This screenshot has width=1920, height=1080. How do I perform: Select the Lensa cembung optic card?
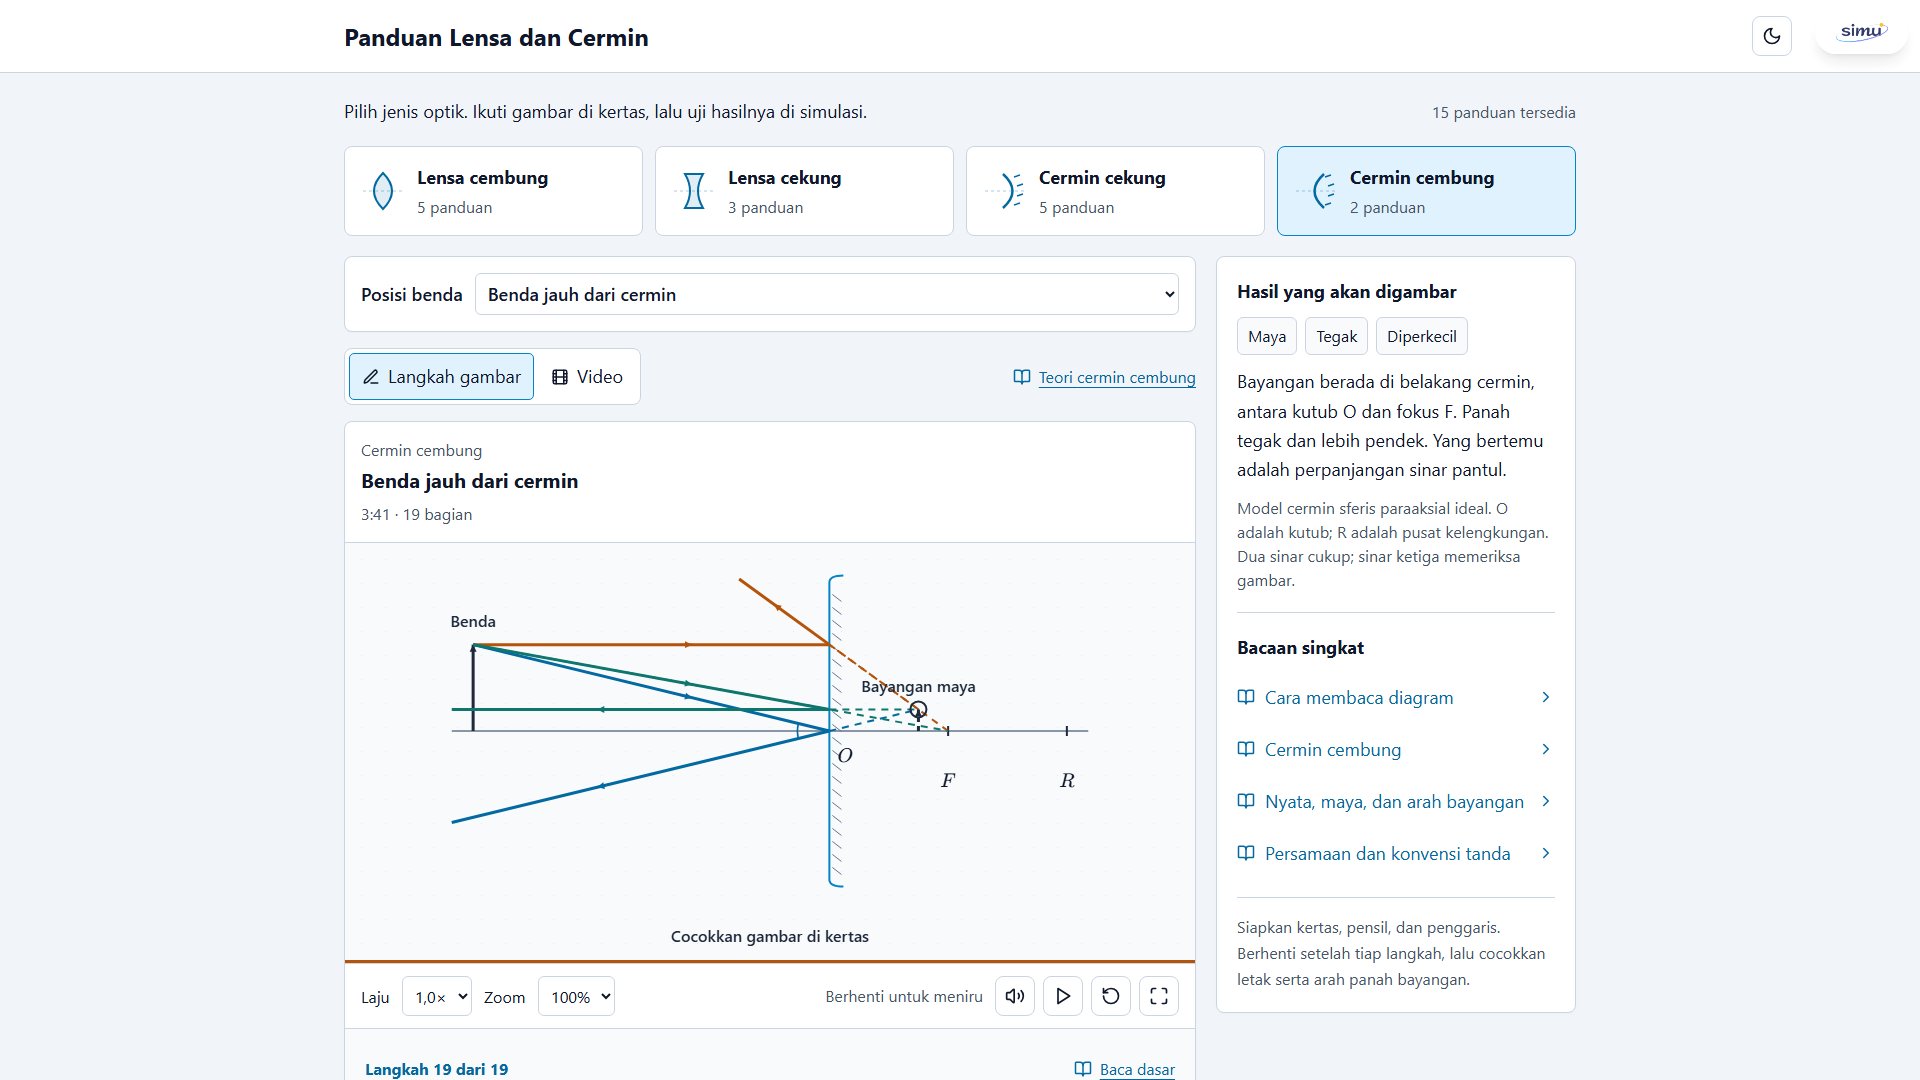tap(493, 191)
